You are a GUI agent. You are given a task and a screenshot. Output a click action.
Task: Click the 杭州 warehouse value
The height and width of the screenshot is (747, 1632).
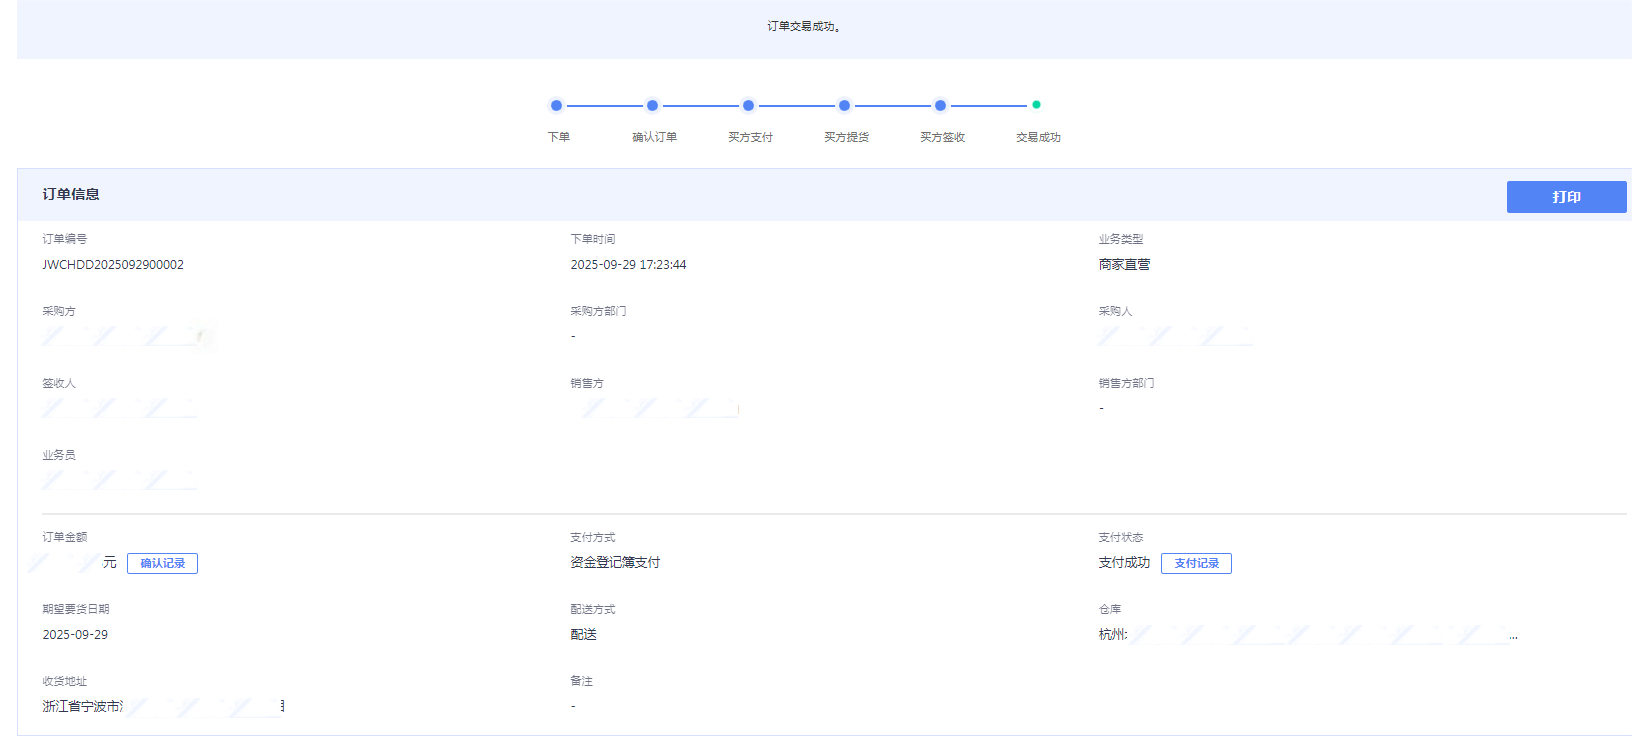pos(1112,635)
